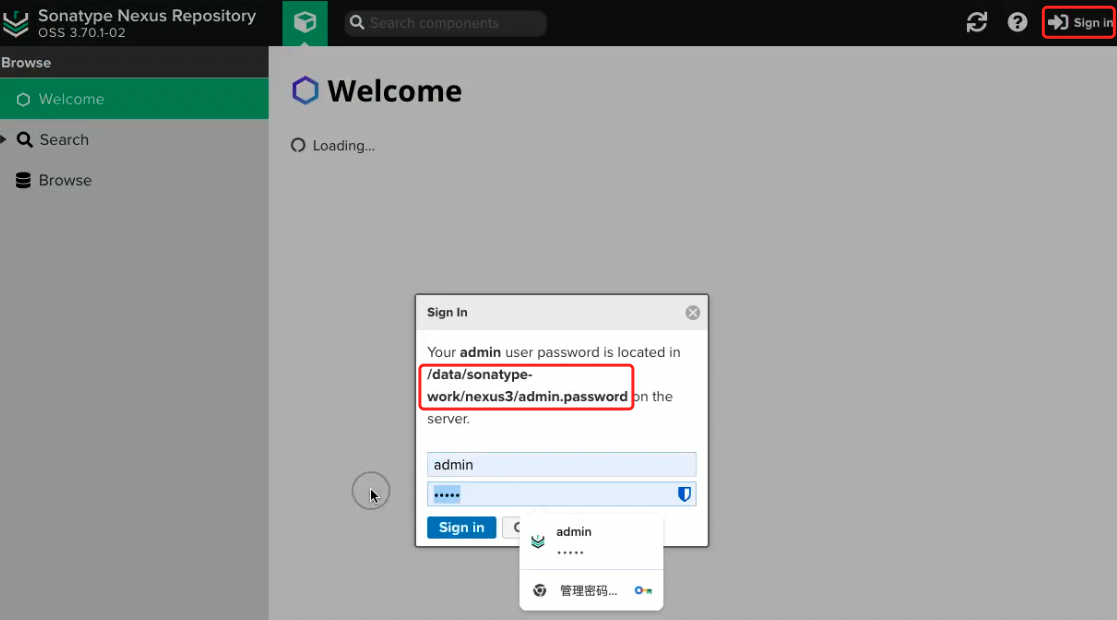This screenshot has width=1117, height=620.
Task: Open Search in the left sidebar
Action: point(64,140)
